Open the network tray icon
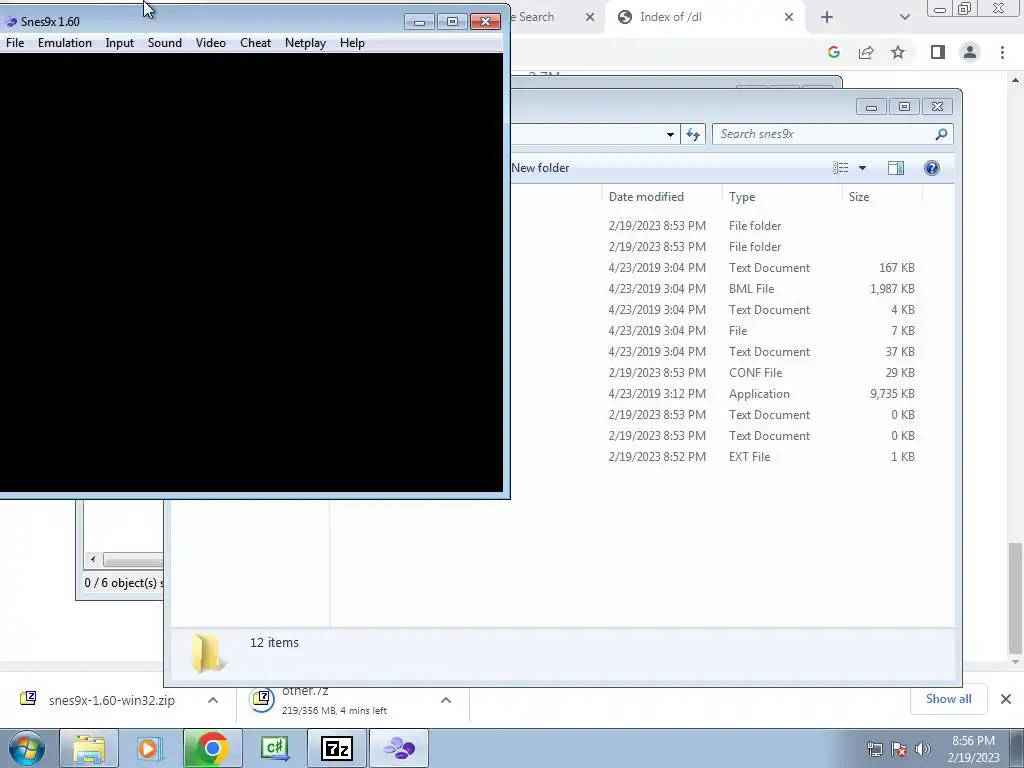 pos(875,749)
